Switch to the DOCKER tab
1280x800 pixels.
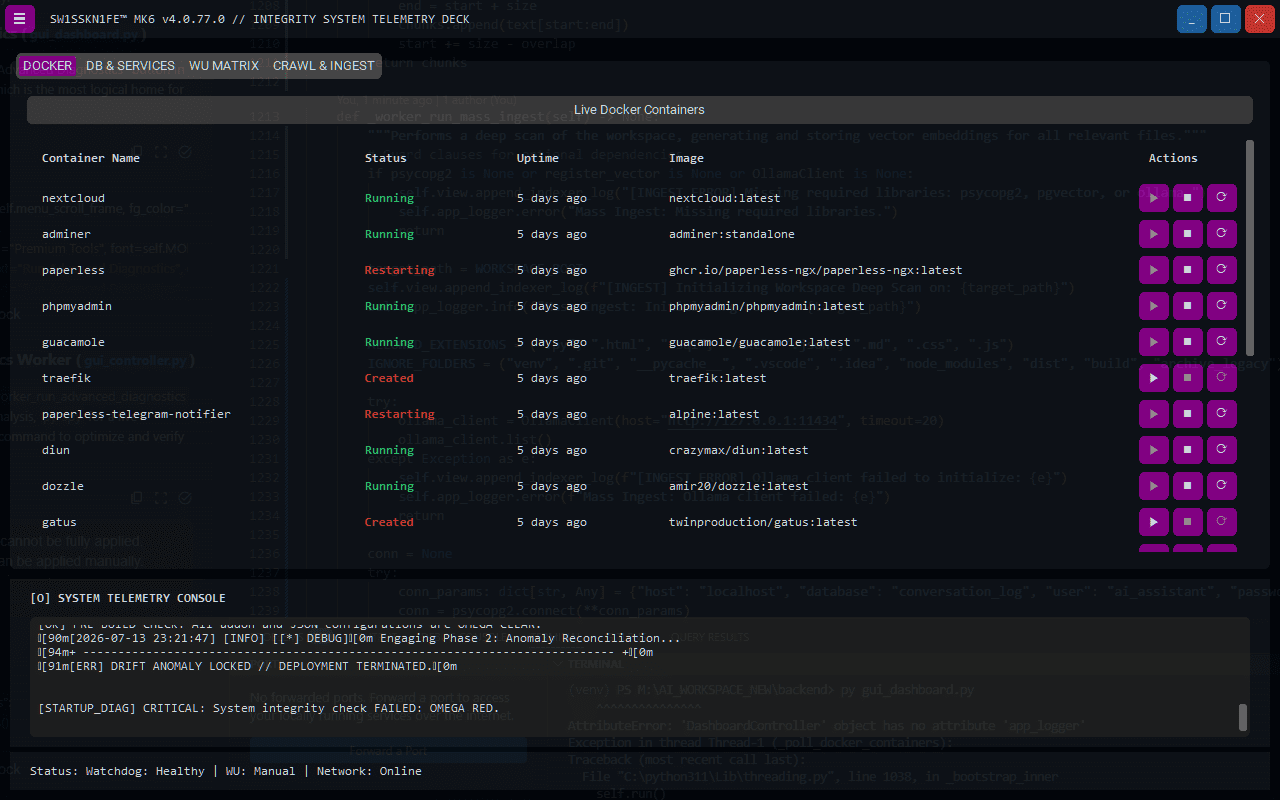click(x=48, y=66)
